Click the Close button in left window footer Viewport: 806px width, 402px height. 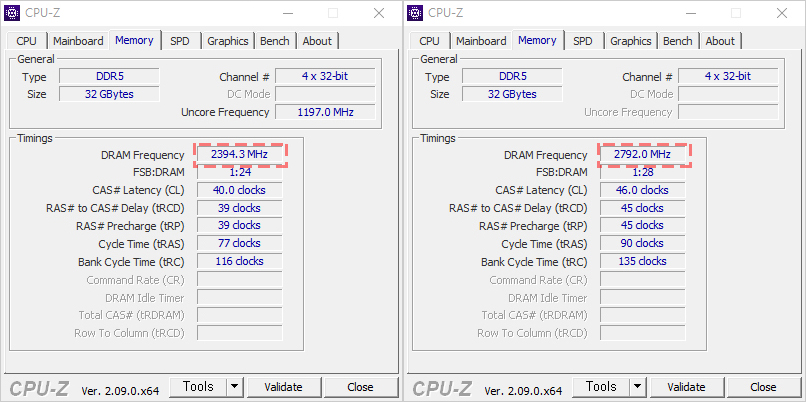click(360, 387)
